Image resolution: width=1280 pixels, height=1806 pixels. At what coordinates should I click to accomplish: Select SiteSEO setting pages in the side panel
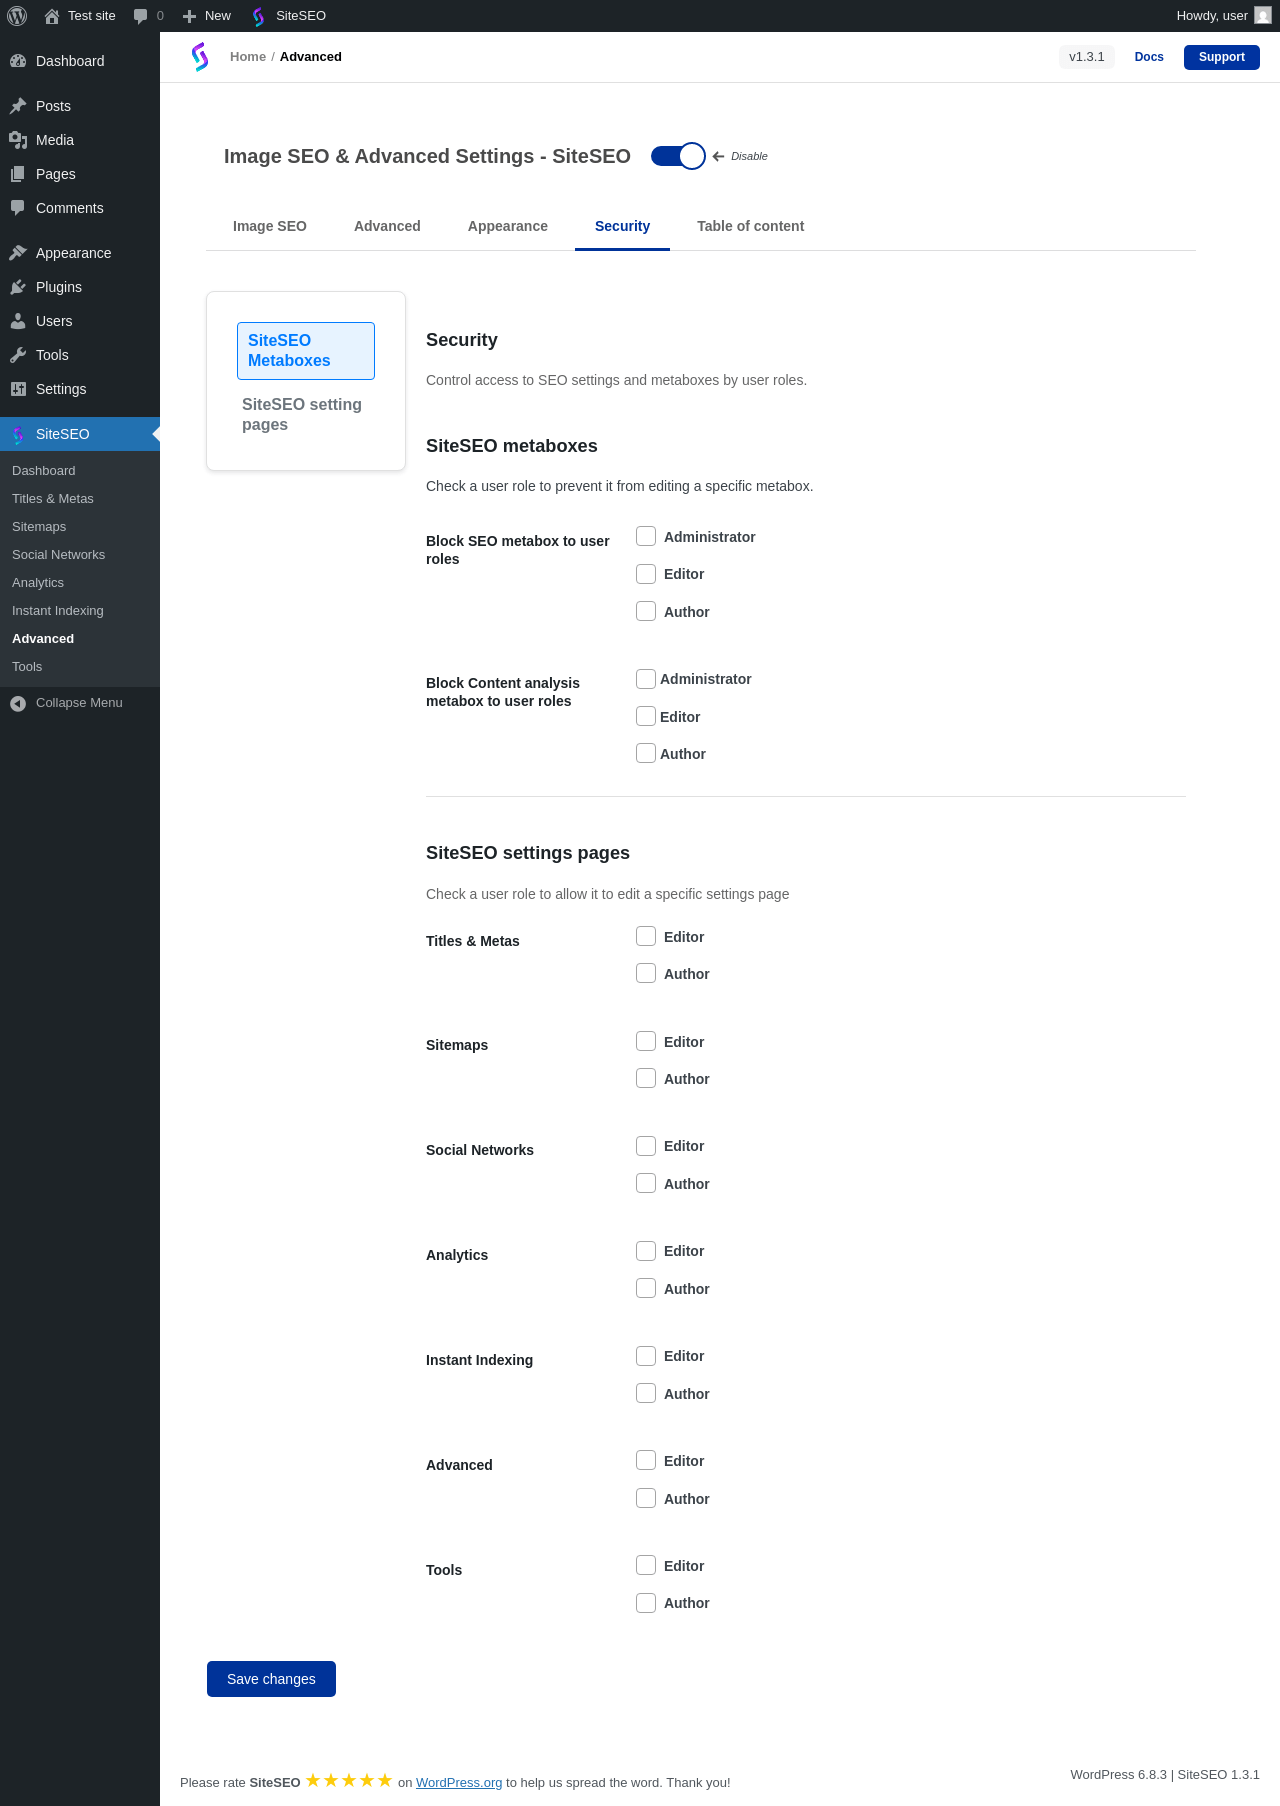click(302, 414)
